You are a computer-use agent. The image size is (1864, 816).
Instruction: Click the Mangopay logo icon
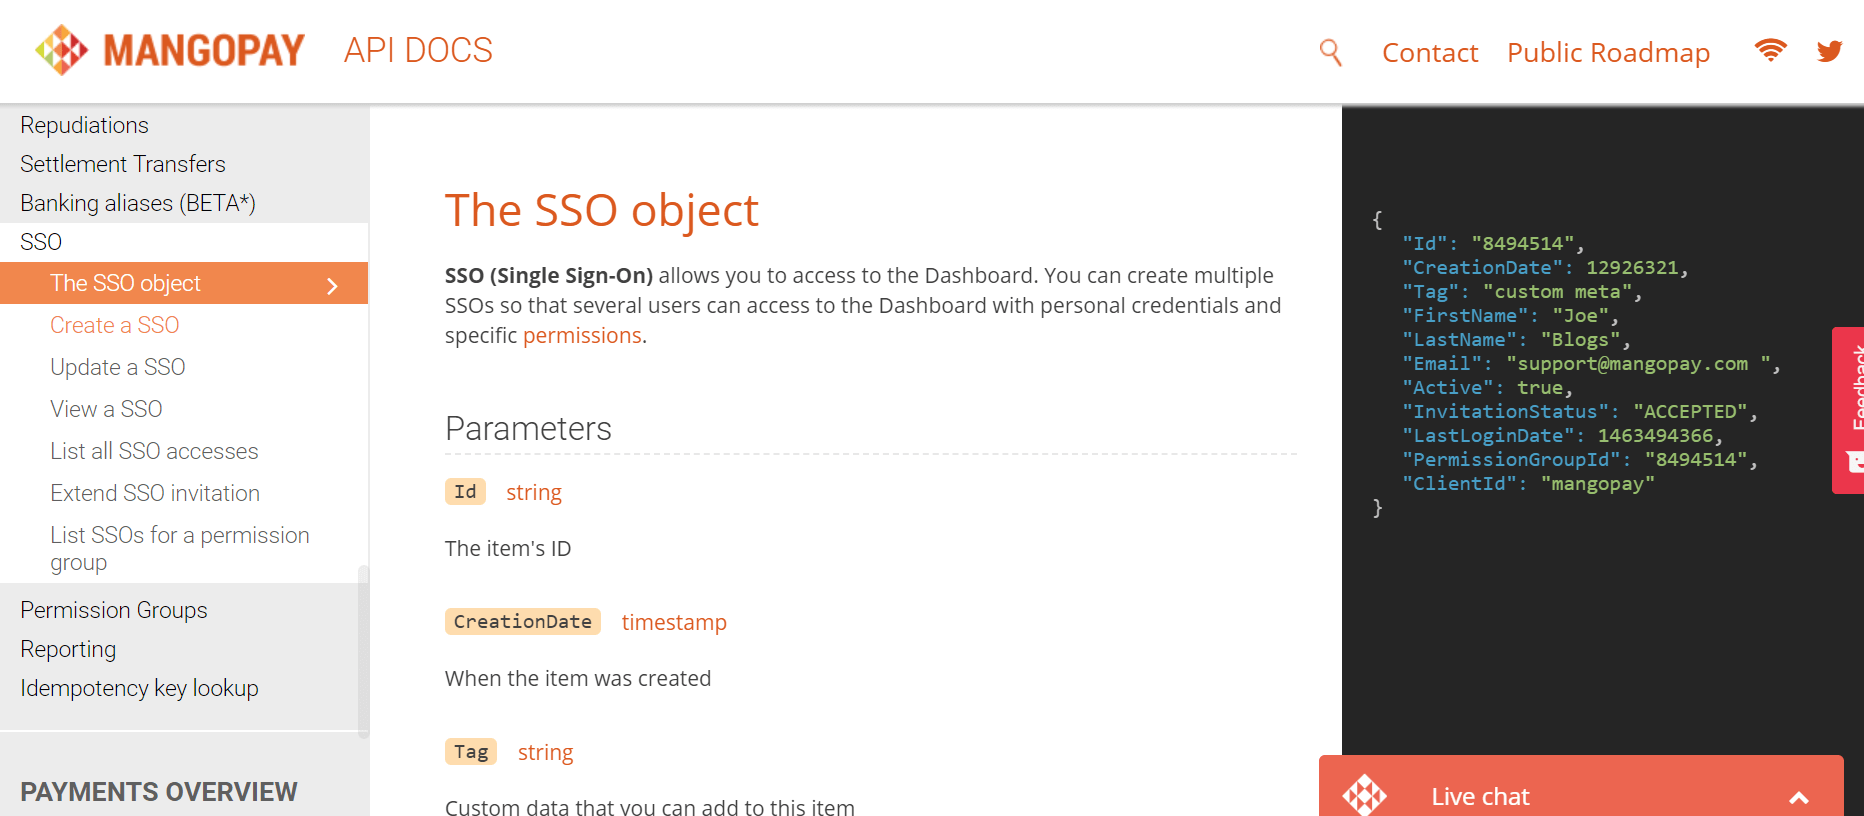tap(62, 50)
